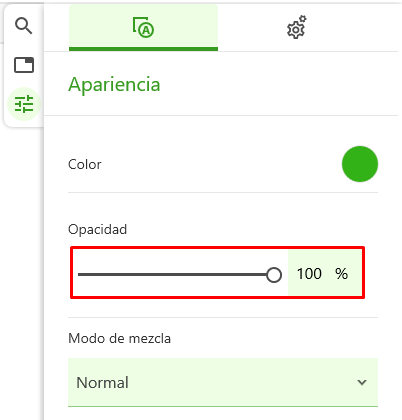Click the Apariencia section heading
The image size is (402, 420).
(x=114, y=85)
